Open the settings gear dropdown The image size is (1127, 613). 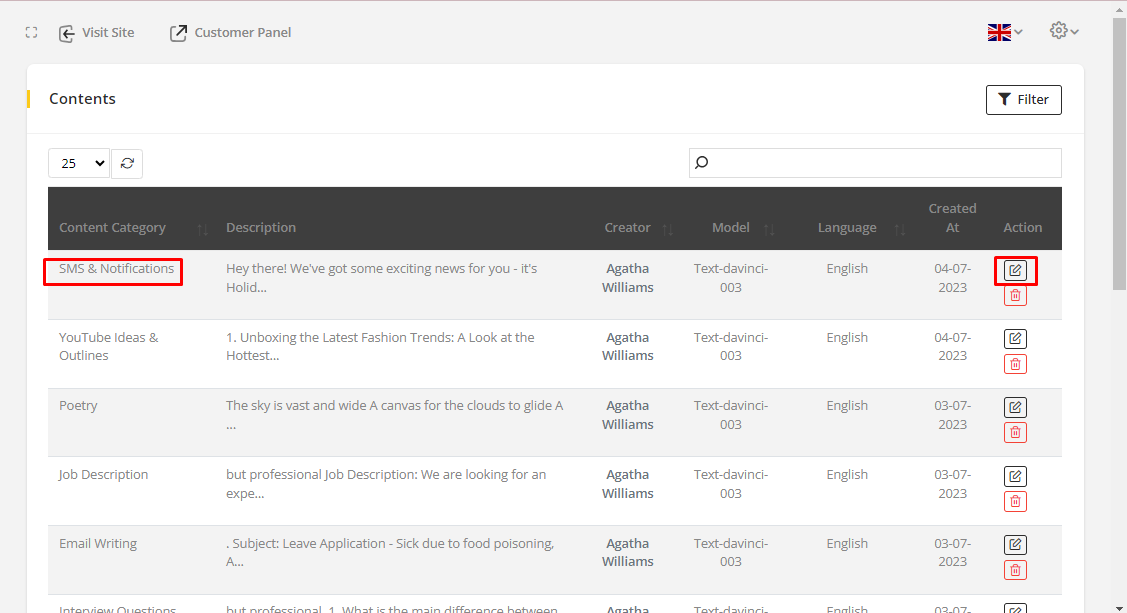pos(1064,32)
